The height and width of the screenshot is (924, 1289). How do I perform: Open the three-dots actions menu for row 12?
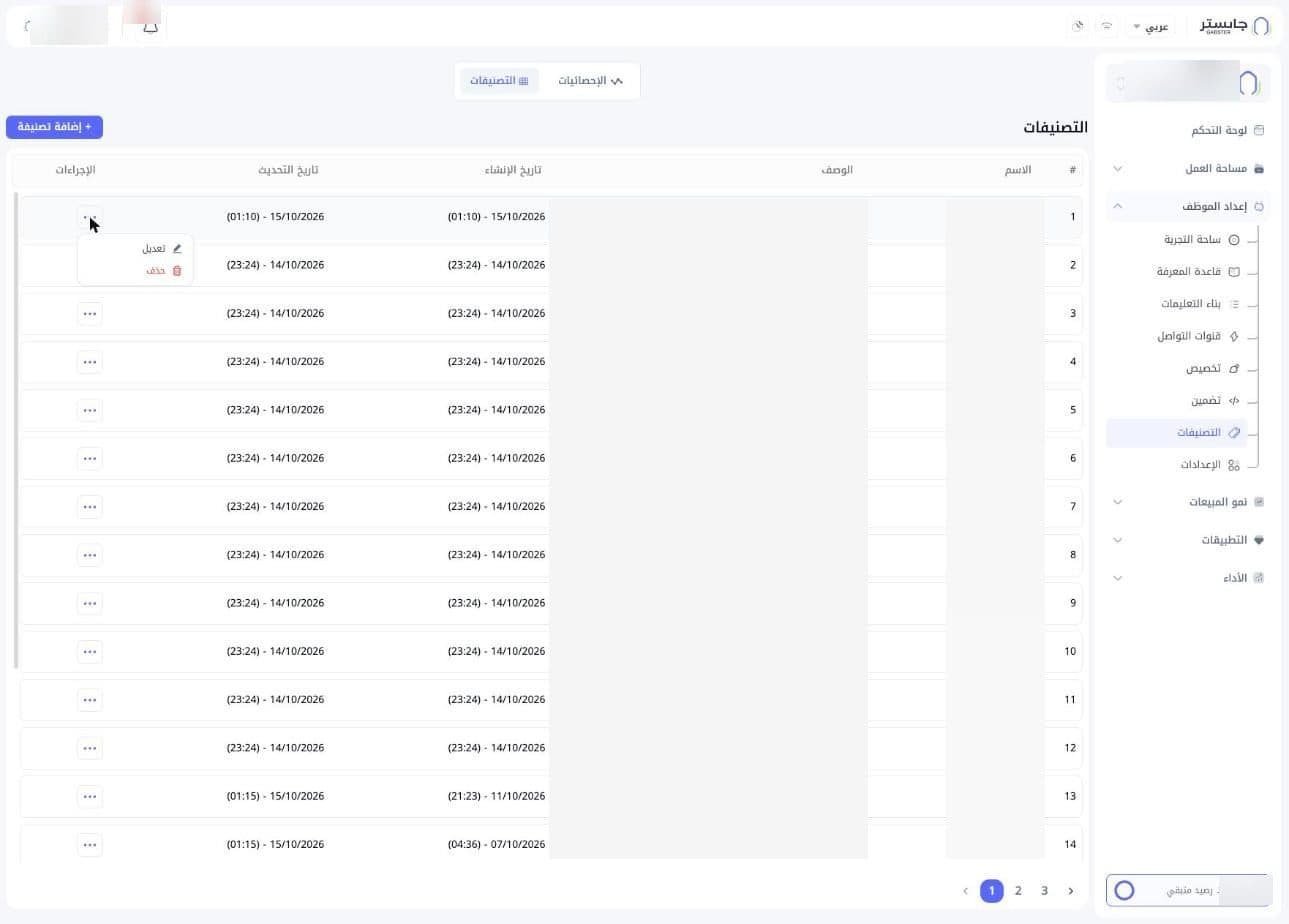(90, 748)
